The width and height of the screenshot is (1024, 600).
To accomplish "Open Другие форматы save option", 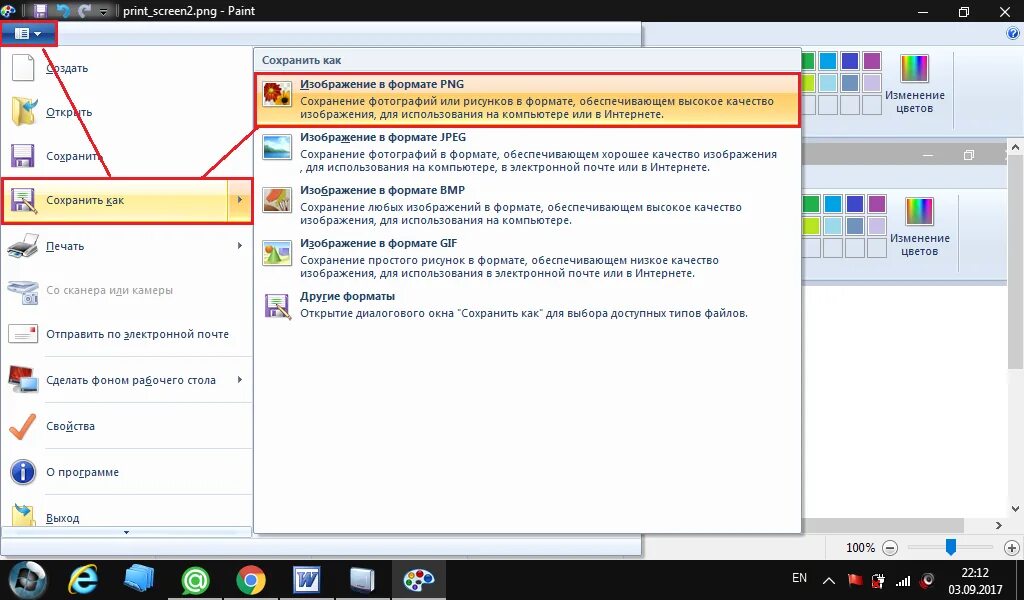I will (x=527, y=305).
